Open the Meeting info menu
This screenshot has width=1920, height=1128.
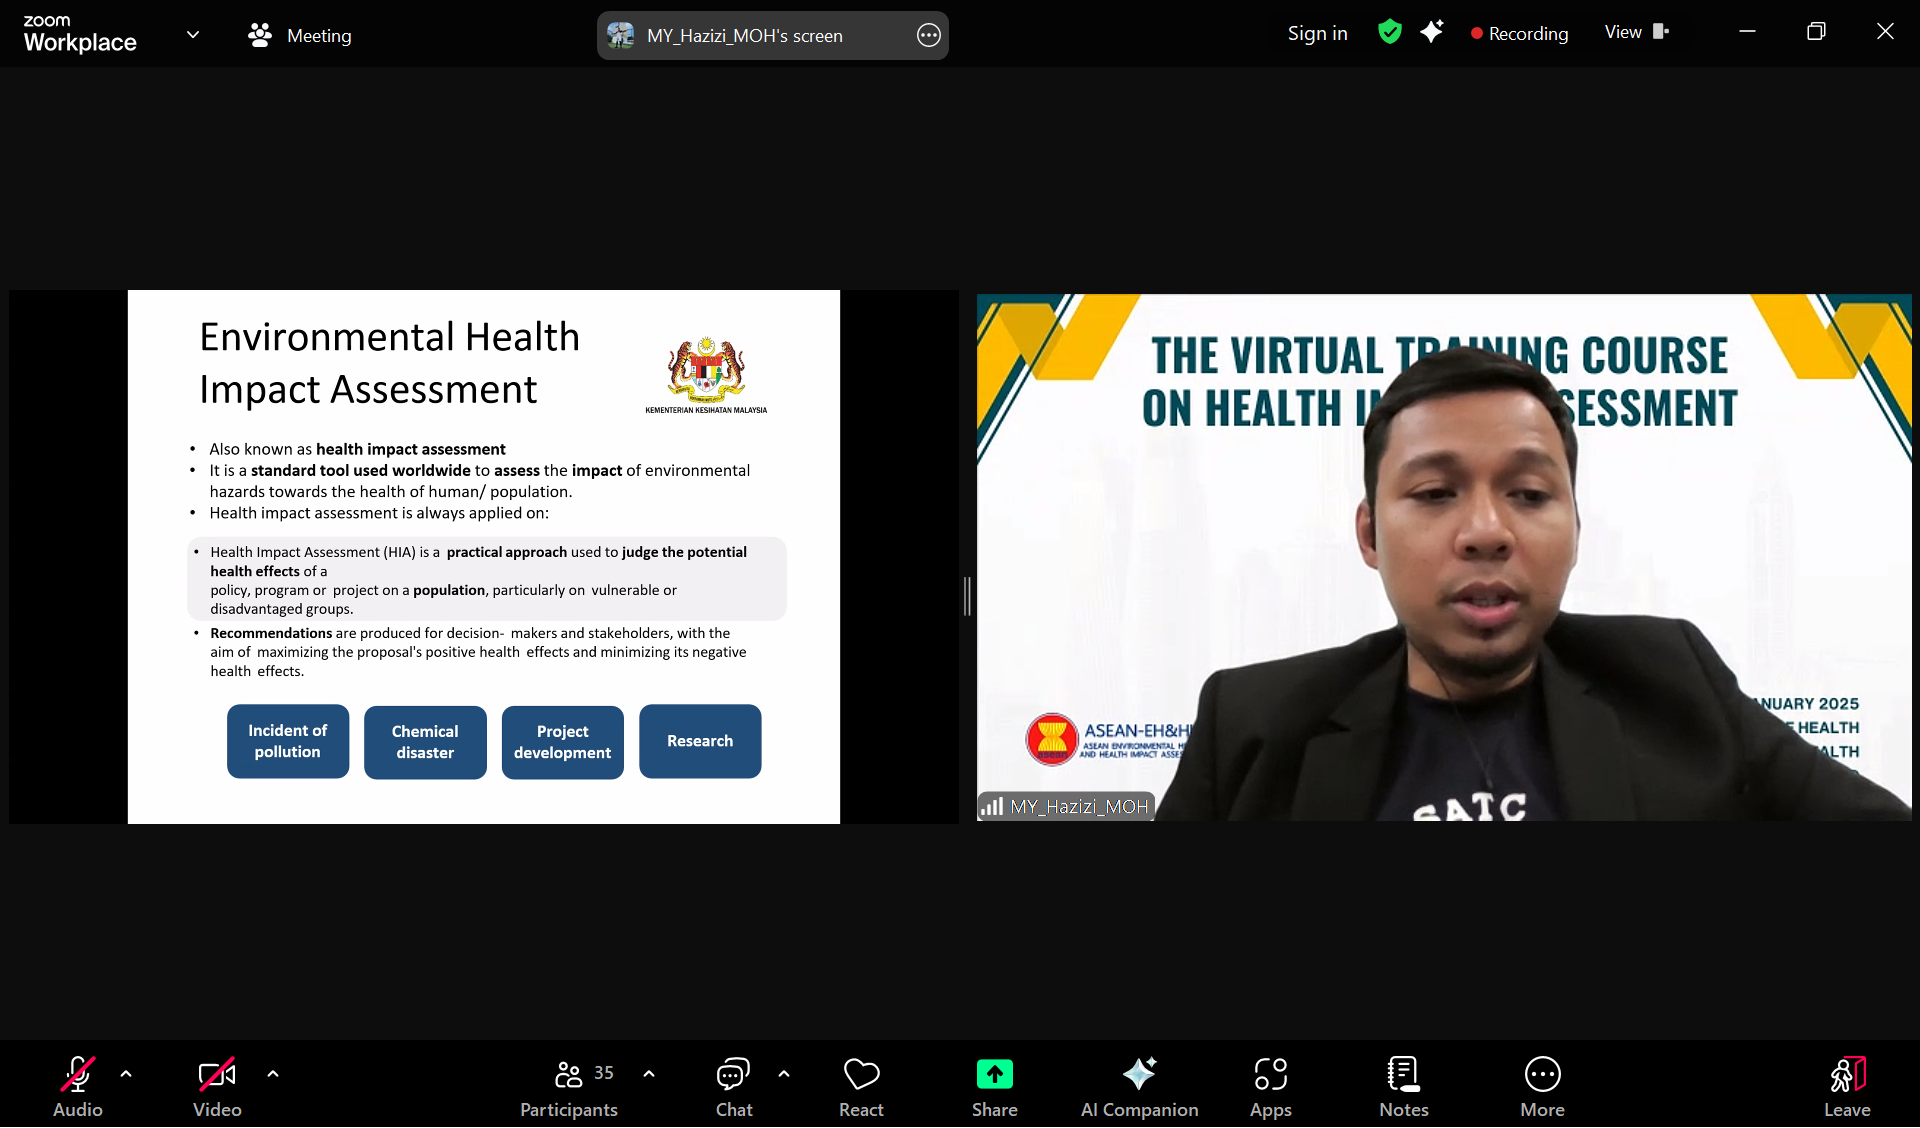tap(300, 36)
